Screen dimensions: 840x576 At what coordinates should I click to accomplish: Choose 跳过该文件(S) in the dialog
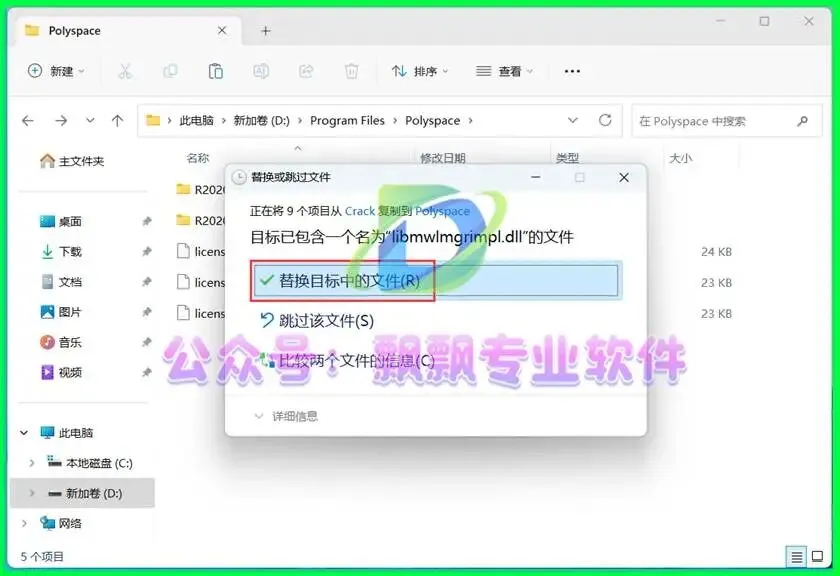tap(317, 321)
